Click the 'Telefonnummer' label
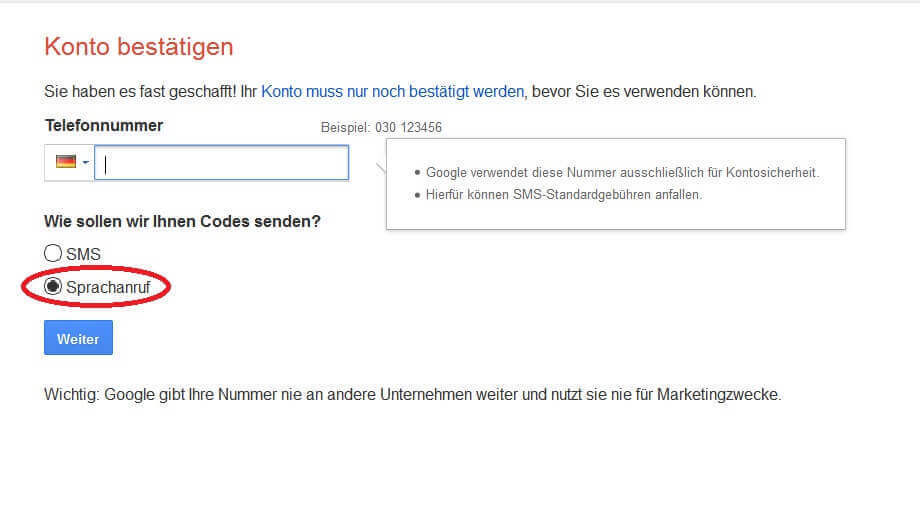The image size is (920, 526). pyautogui.click(x=104, y=126)
